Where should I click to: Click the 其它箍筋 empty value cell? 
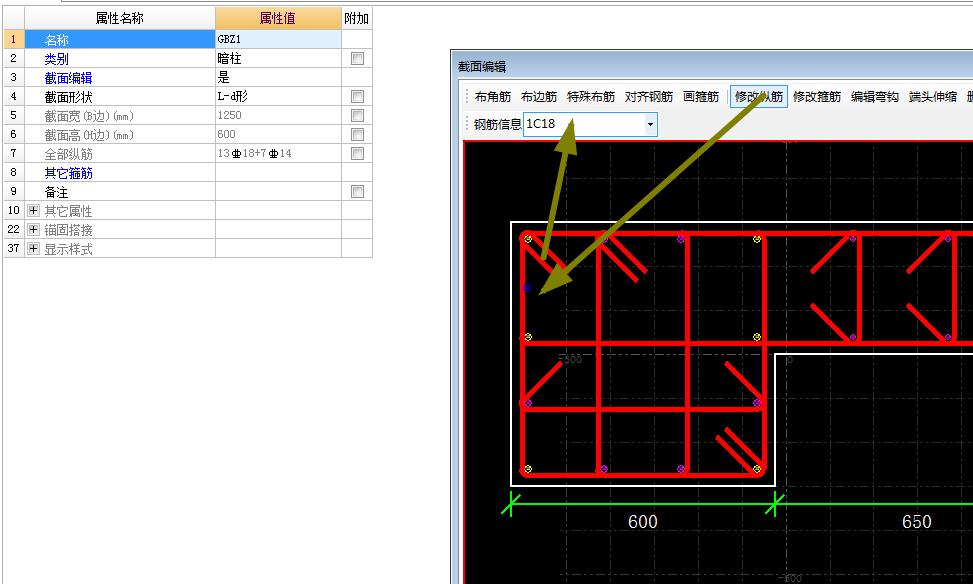[278, 173]
